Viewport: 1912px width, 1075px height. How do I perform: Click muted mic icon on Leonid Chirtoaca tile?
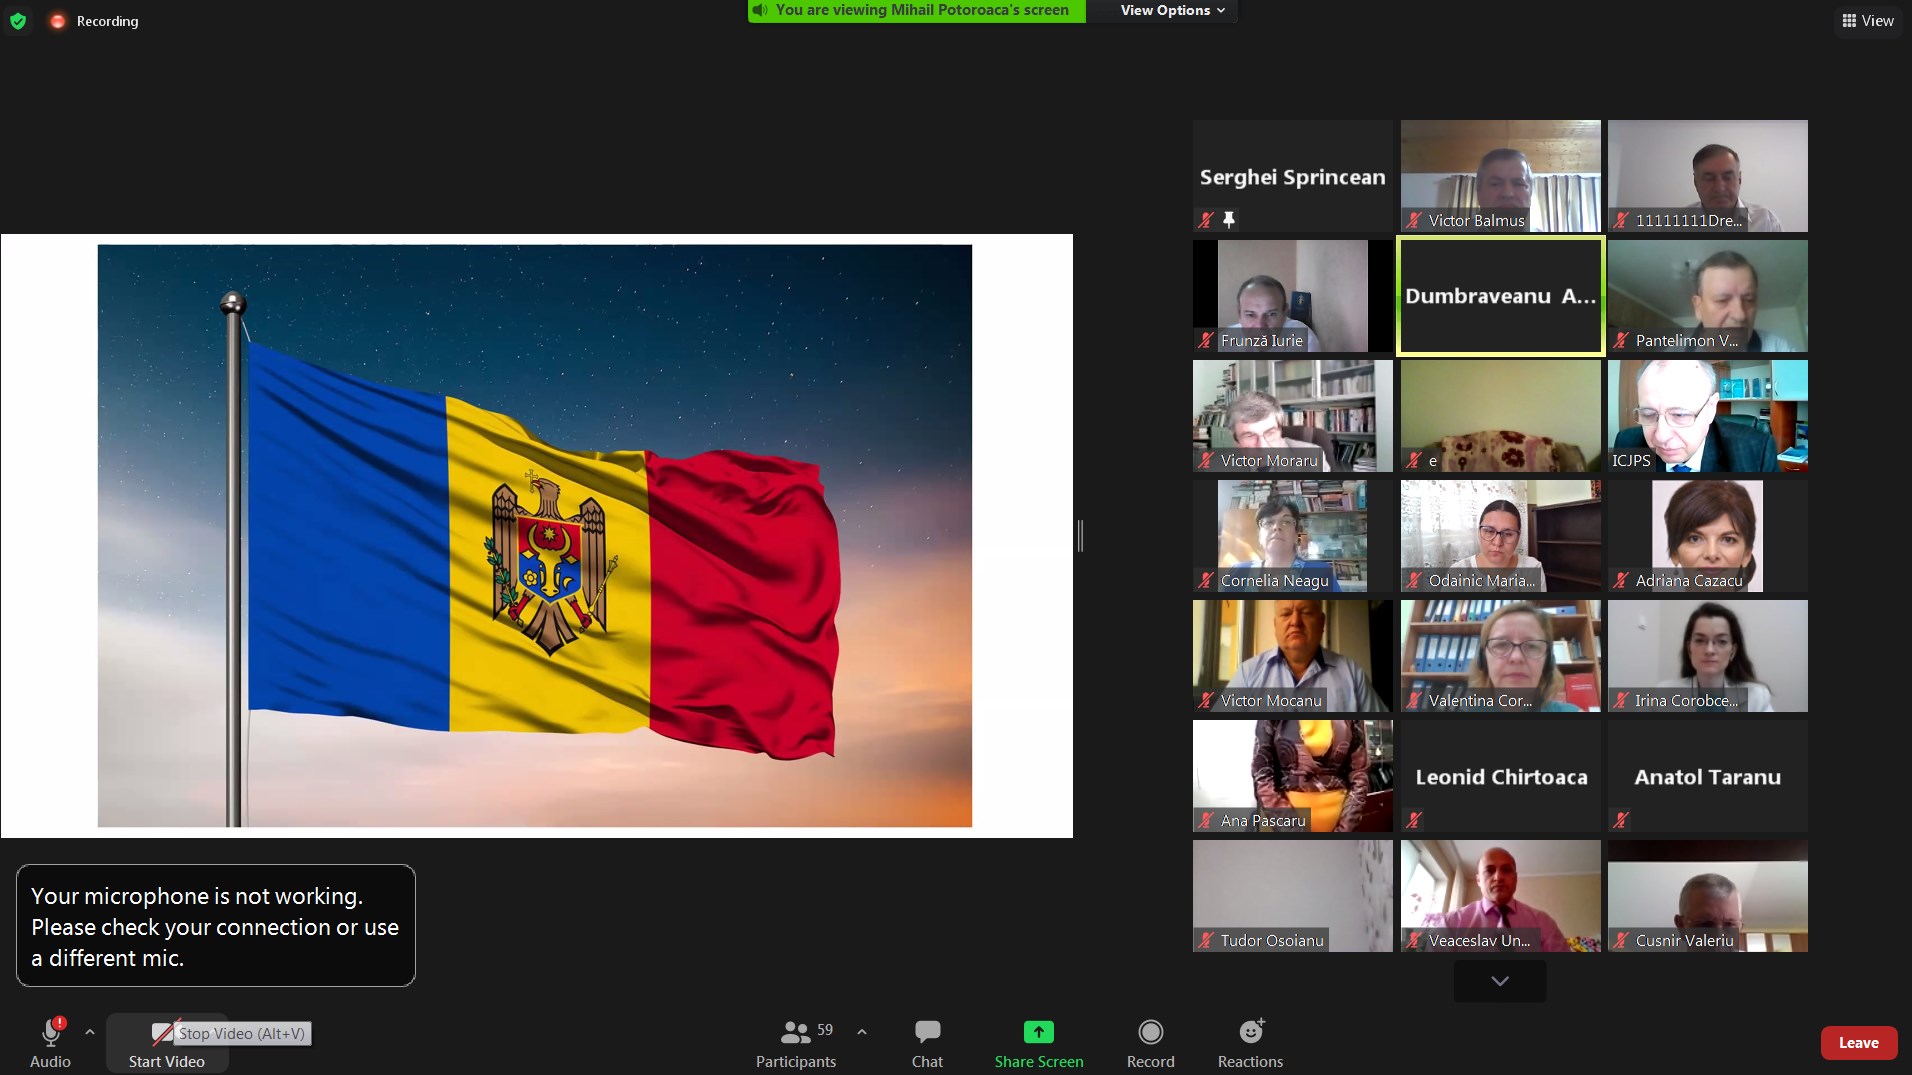point(1414,820)
